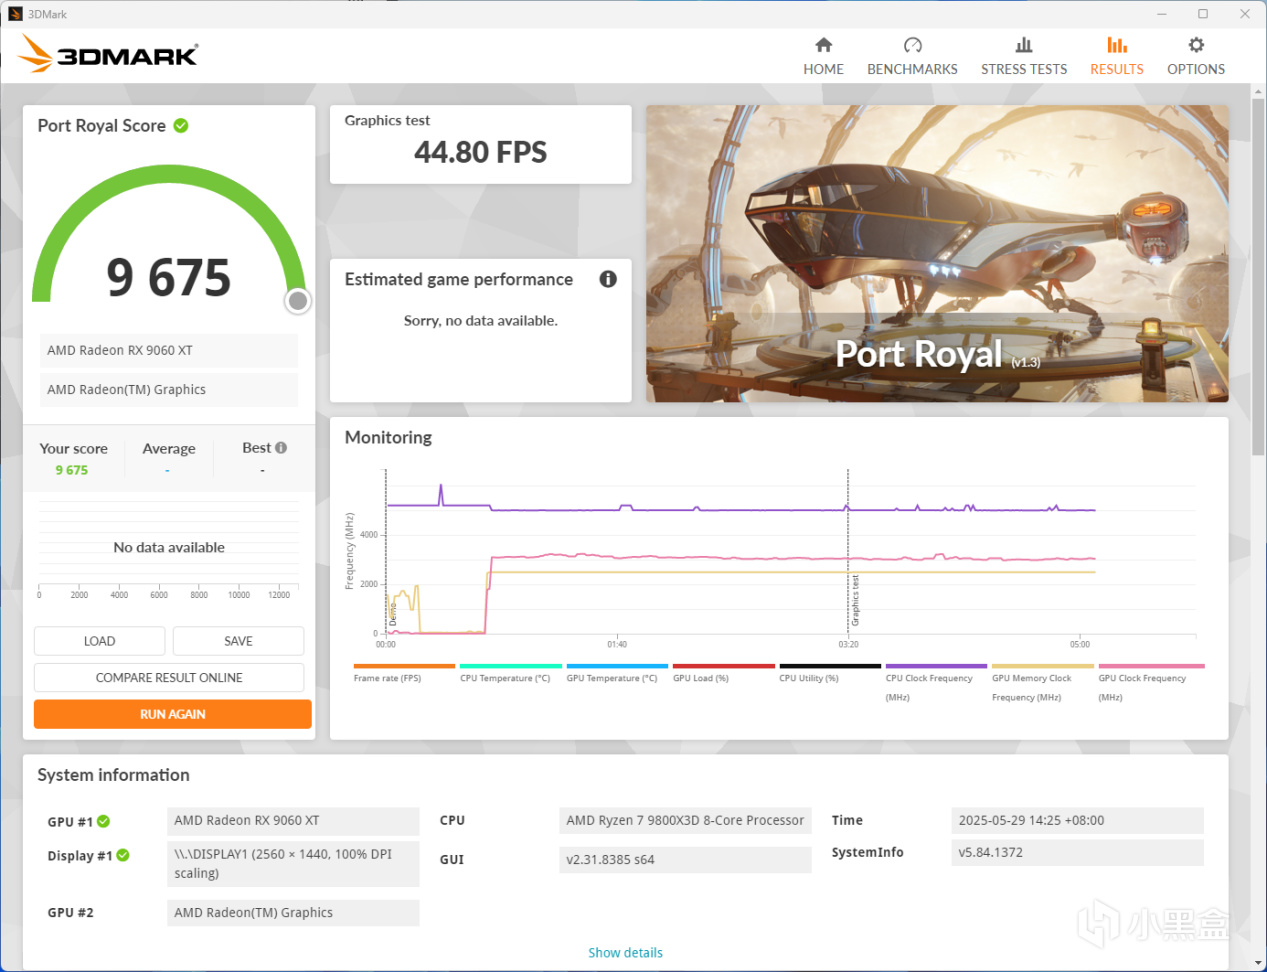Click the AMD Radeon RX 9060 XT score field
This screenshot has width=1267, height=972.
tap(168, 351)
